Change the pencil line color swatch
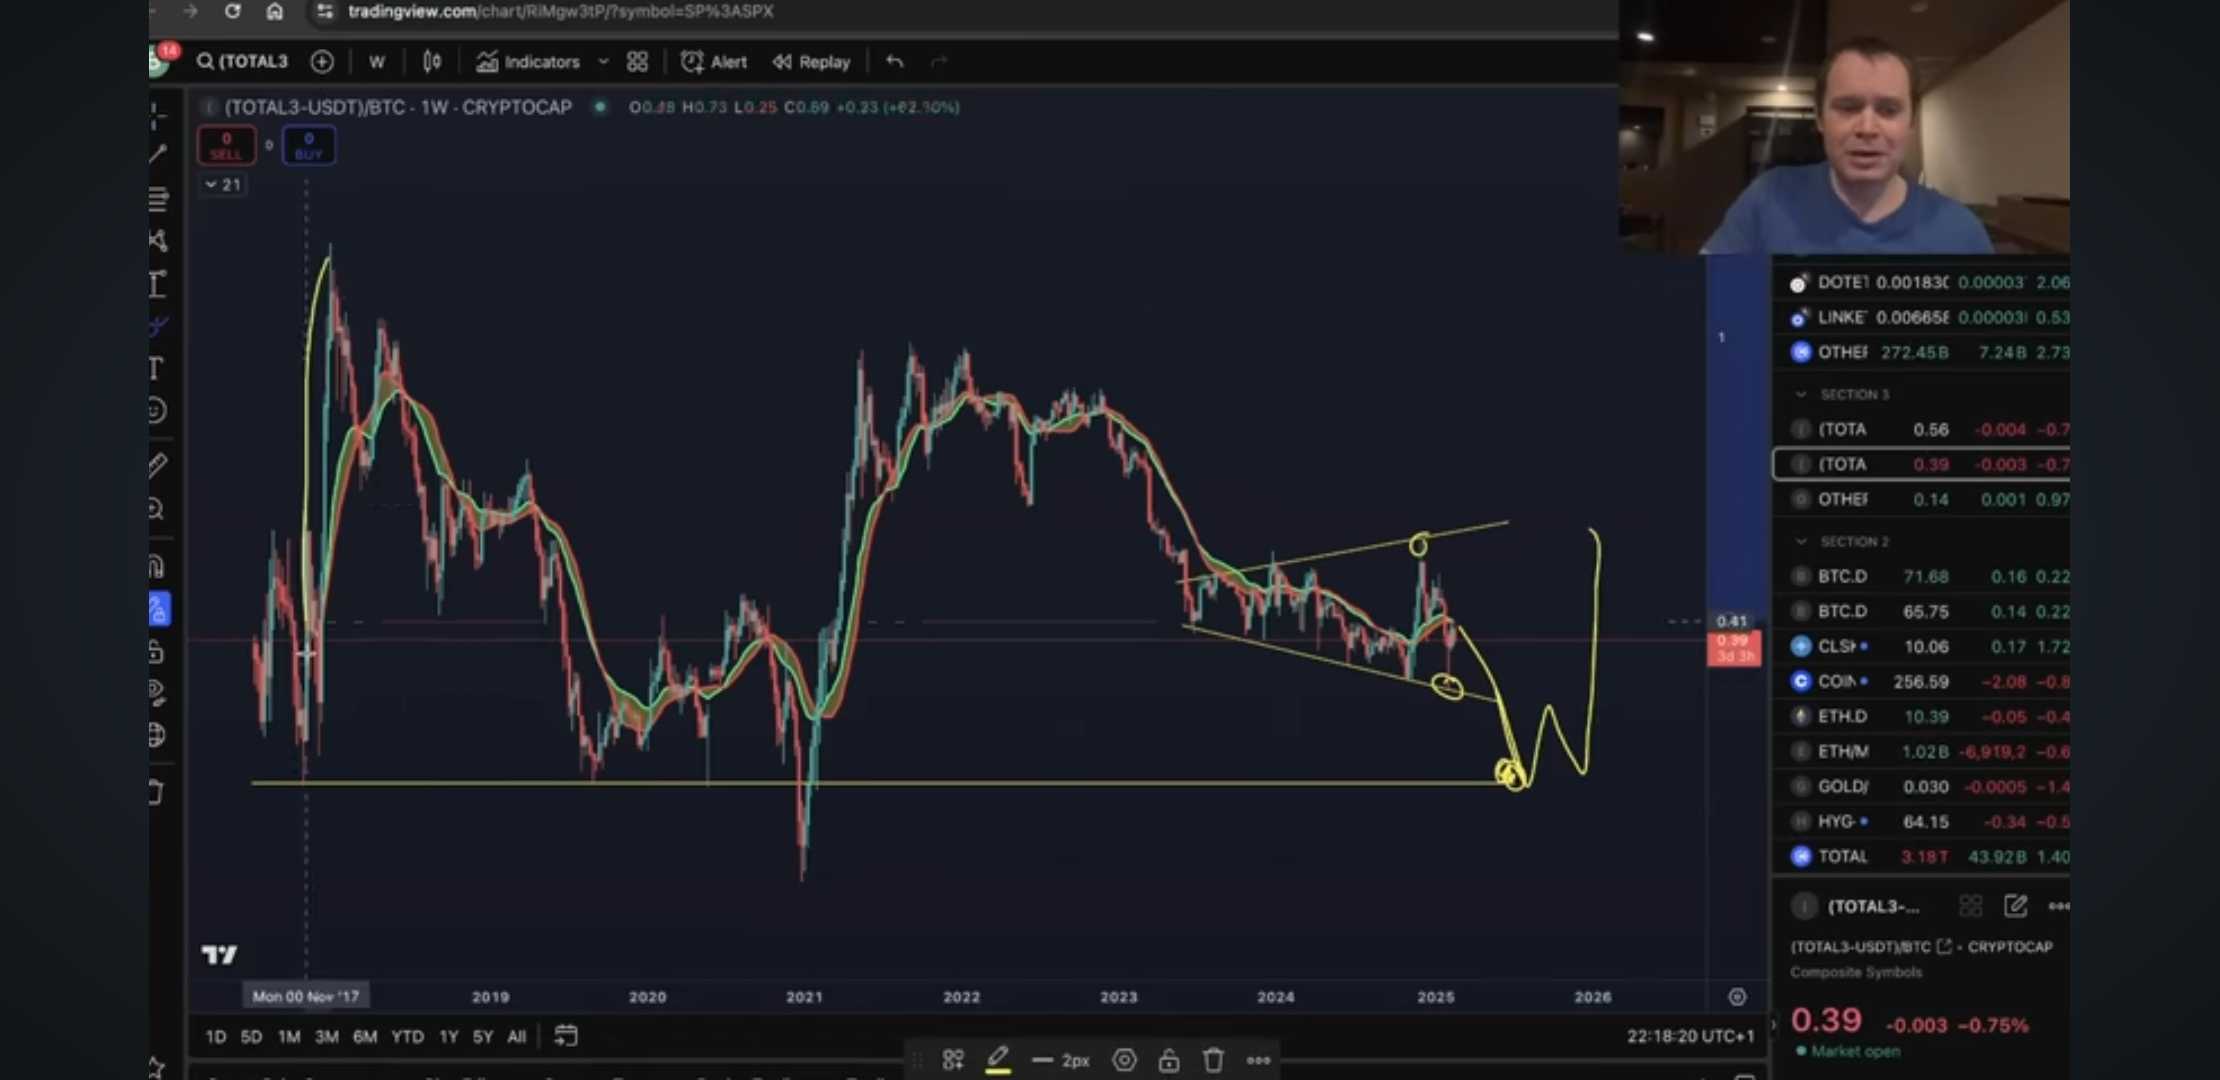 coord(997,1060)
